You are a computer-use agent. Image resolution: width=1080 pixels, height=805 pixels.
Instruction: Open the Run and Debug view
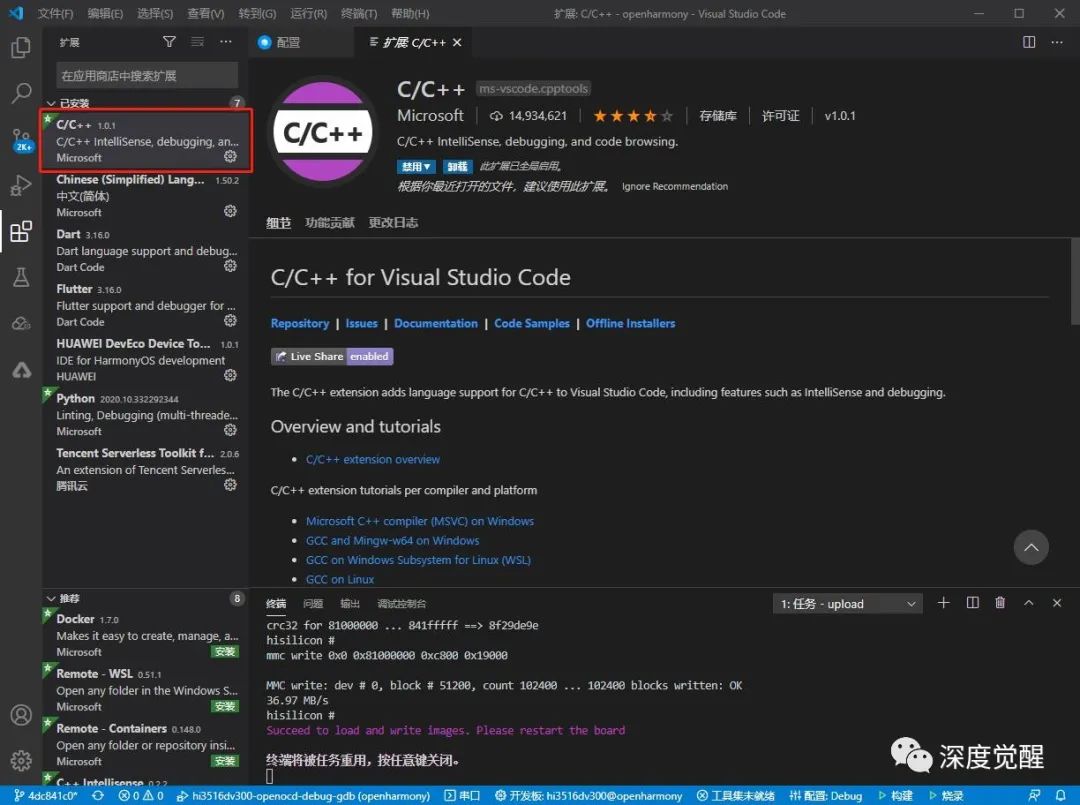pos(21,185)
